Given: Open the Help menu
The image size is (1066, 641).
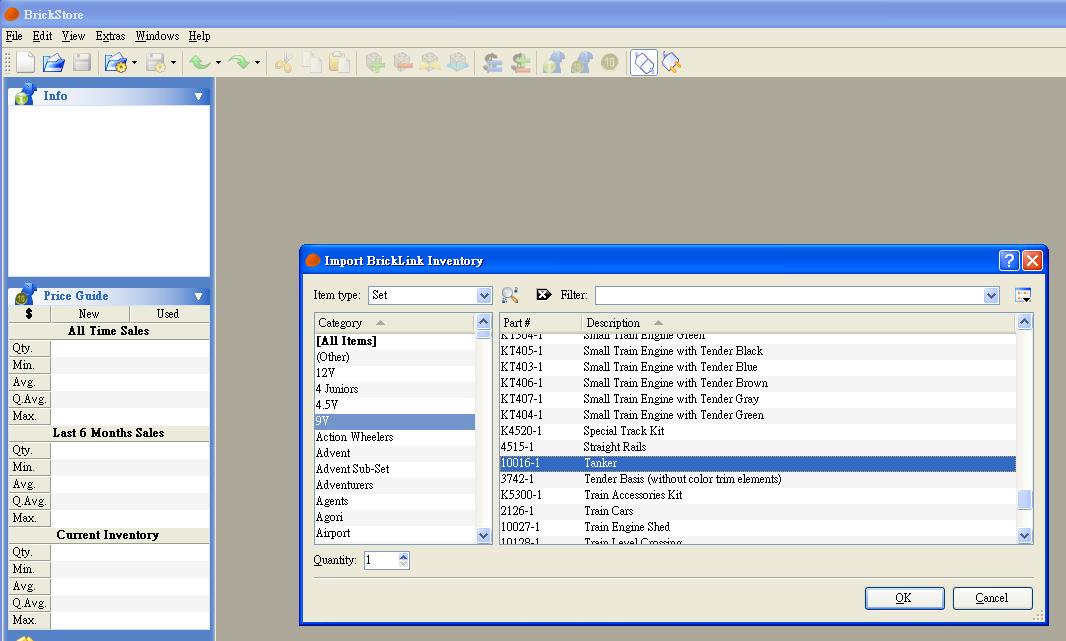Looking at the screenshot, I should pyautogui.click(x=199, y=36).
